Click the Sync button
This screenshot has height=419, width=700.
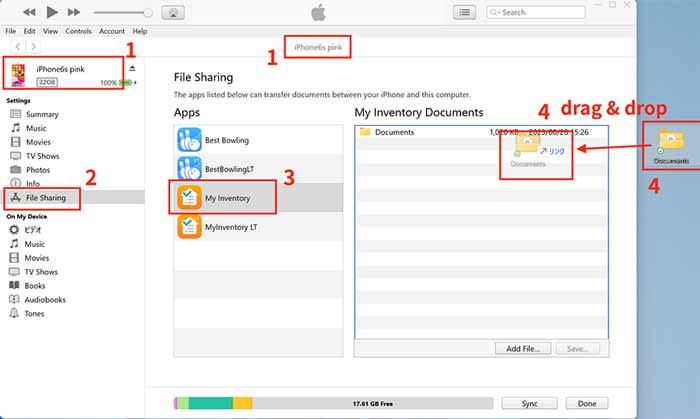coord(529,403)
